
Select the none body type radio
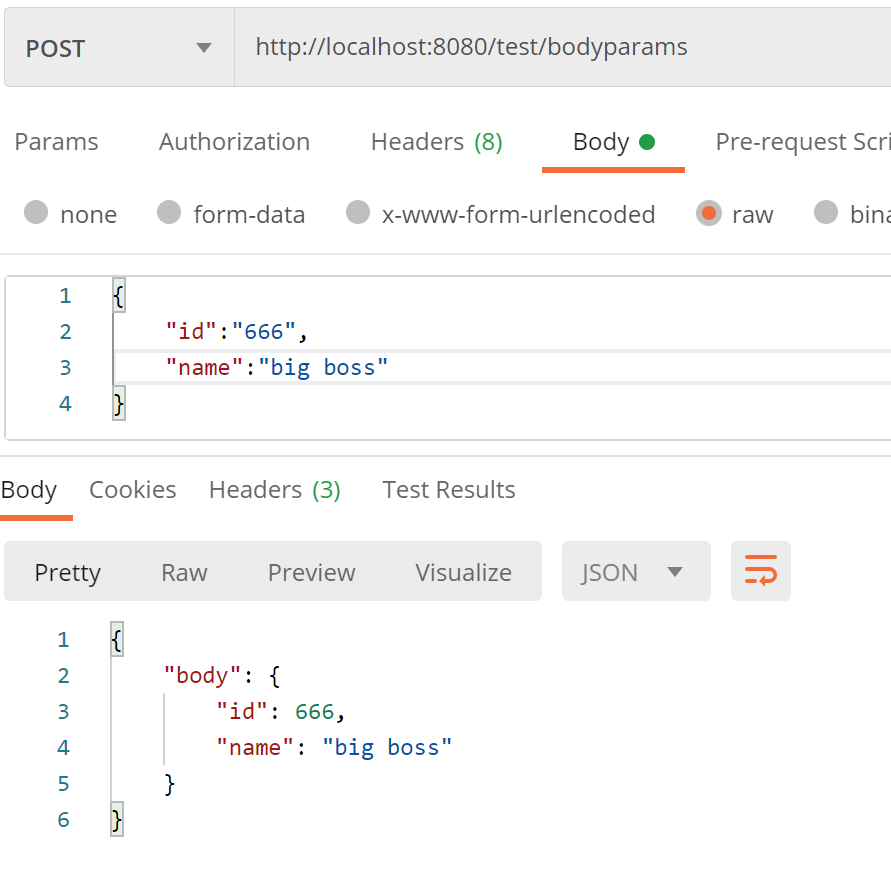(37, 213)
